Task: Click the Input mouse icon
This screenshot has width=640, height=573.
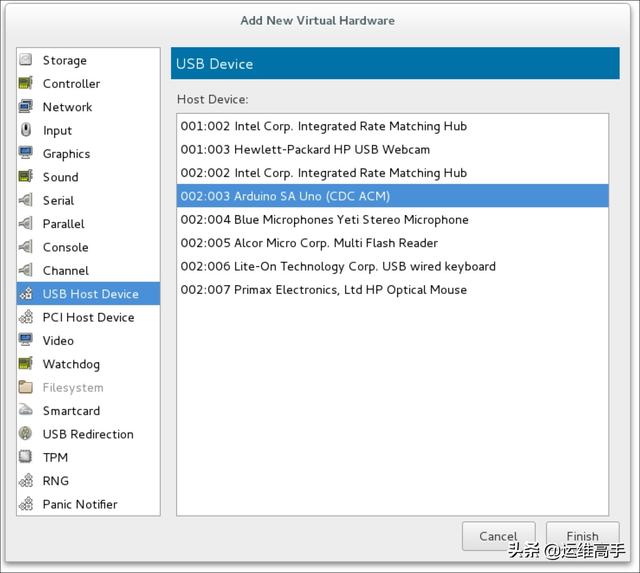Action: (x=26, y=130)
